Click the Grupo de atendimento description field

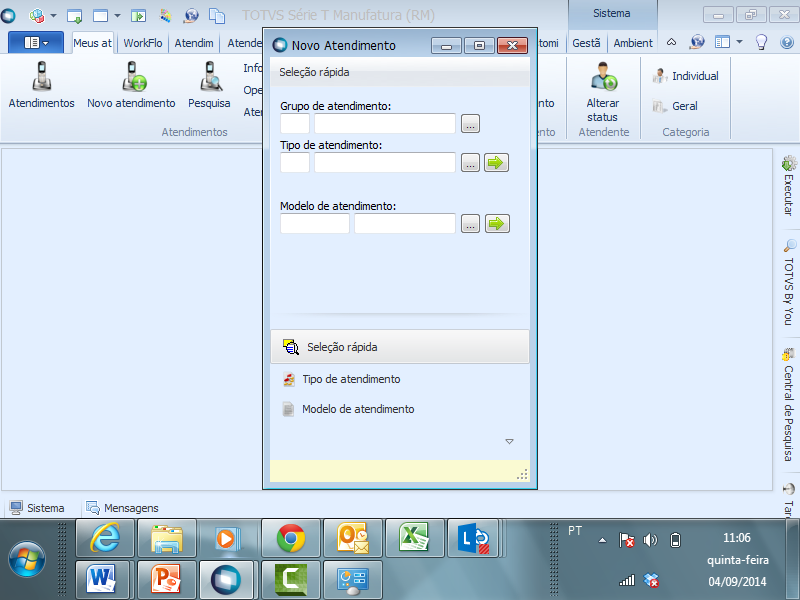tap(385, 123)
